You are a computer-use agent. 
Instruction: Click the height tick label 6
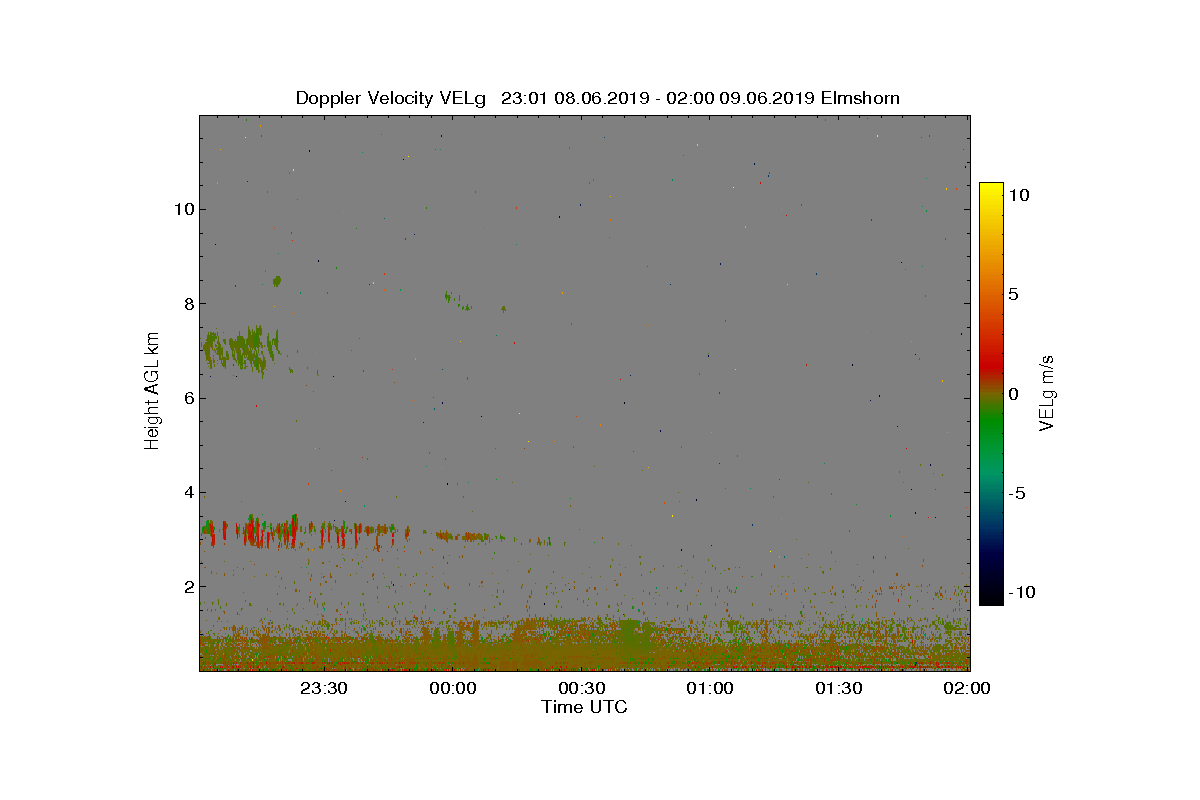187,398
